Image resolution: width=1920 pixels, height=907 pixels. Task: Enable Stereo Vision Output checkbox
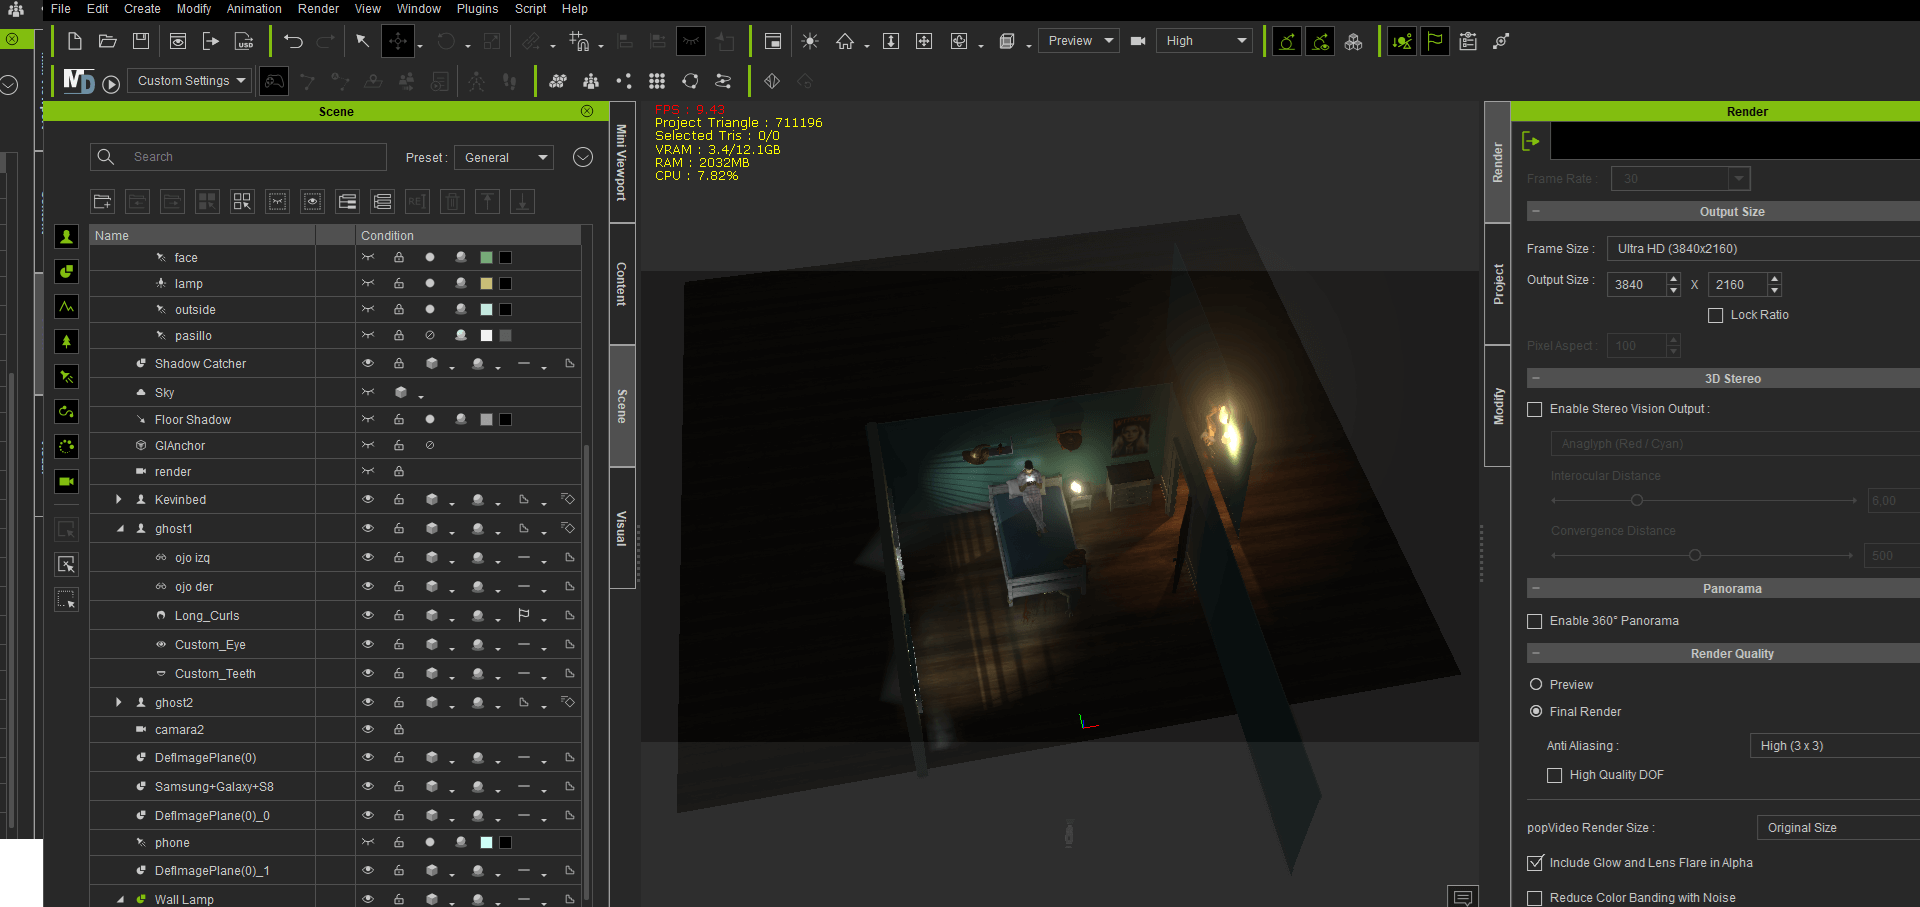[x=1535, y=409]
